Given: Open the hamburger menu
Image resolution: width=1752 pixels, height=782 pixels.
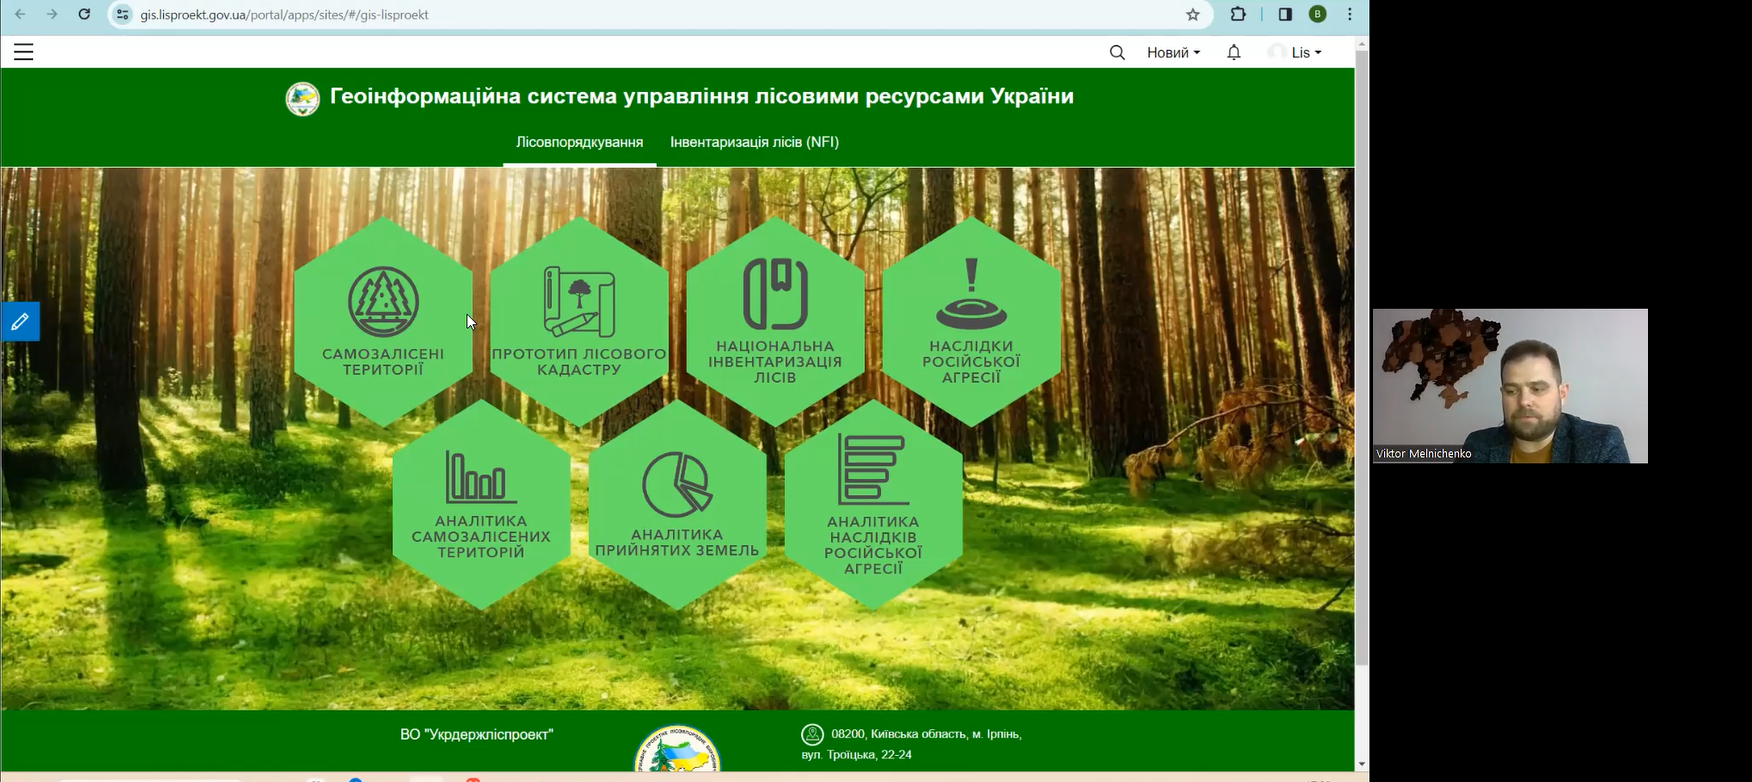Looking at the screenshot, I should 23,52.
